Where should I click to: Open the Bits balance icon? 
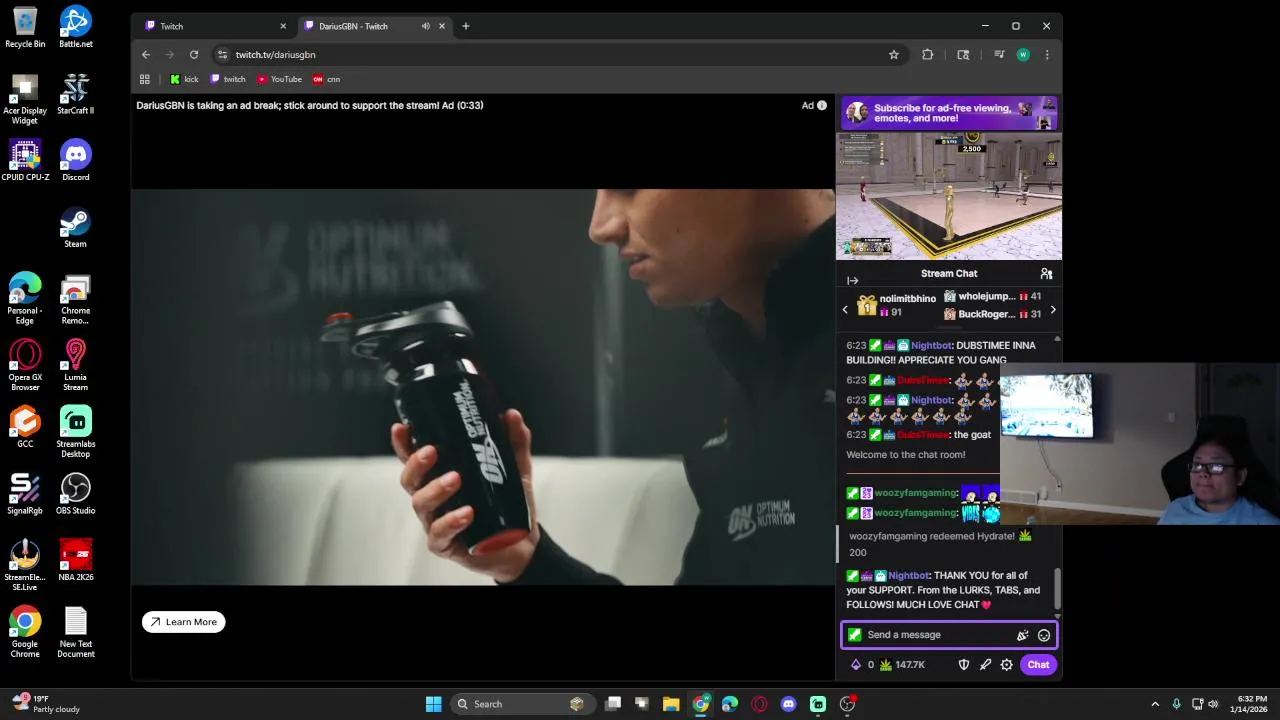pos(860,665)
